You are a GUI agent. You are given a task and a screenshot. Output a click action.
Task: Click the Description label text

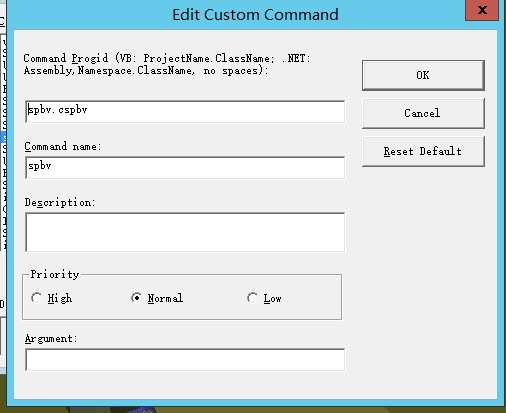pos(60,202)
